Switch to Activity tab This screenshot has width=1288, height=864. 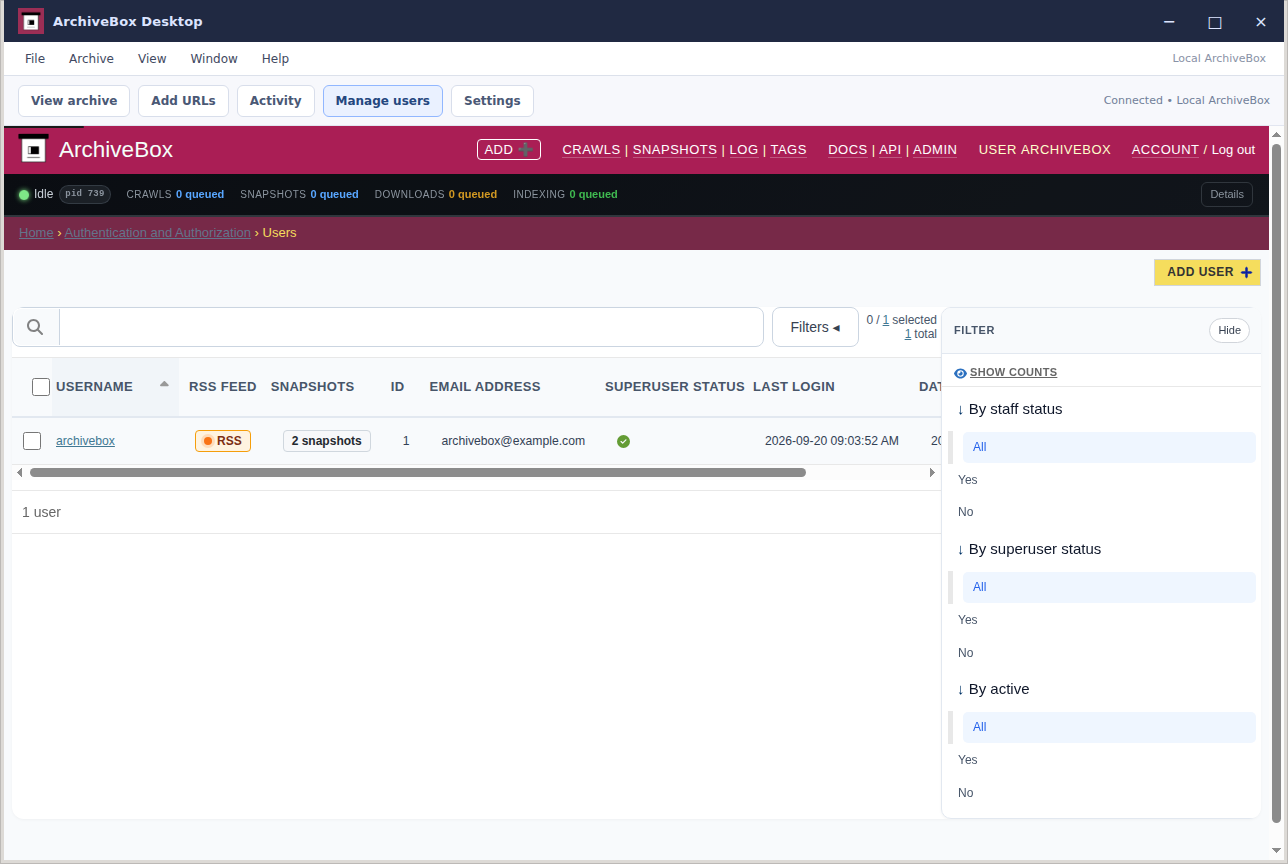pyautogui.click(x=275, y=101)
